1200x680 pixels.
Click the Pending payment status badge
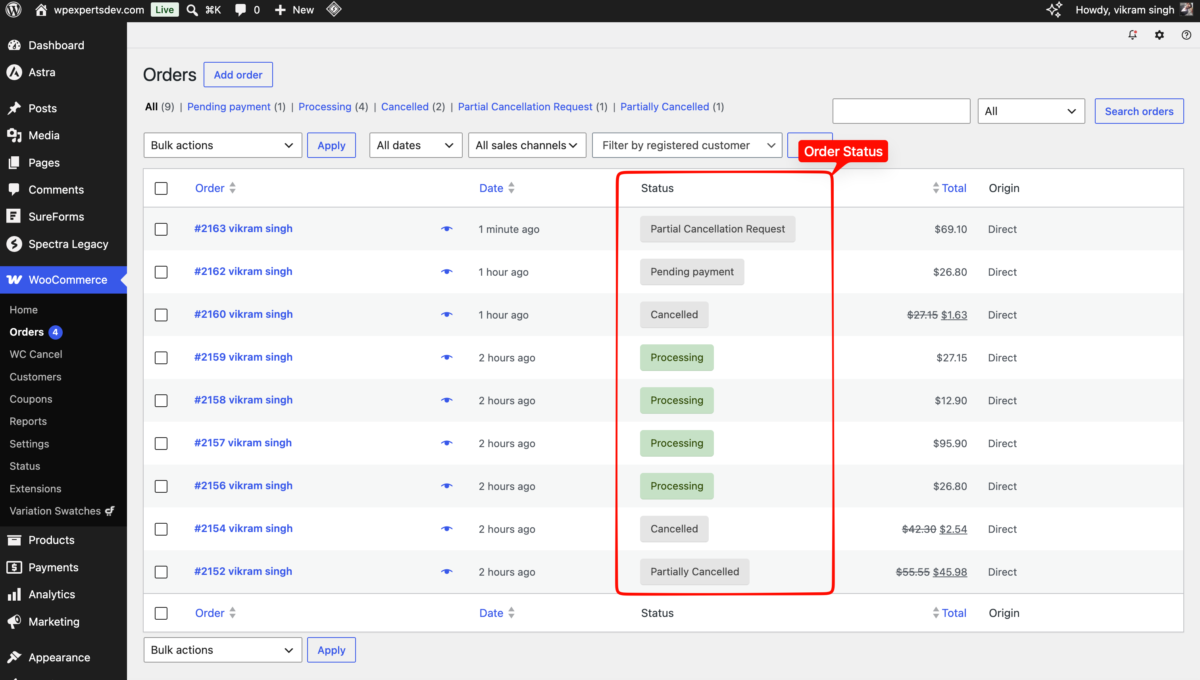point(692,272)
